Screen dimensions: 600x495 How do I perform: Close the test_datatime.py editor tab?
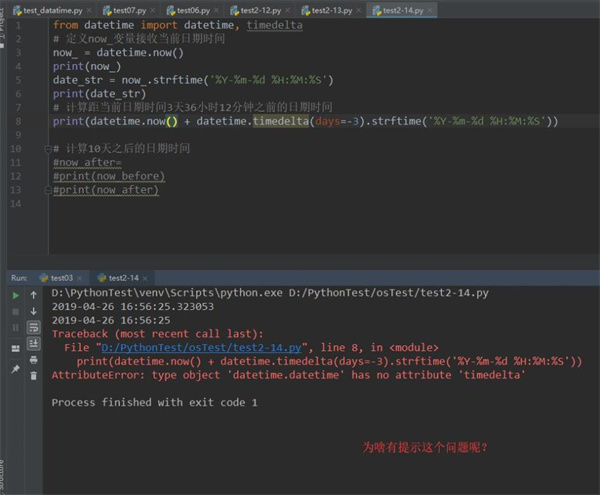89,10
